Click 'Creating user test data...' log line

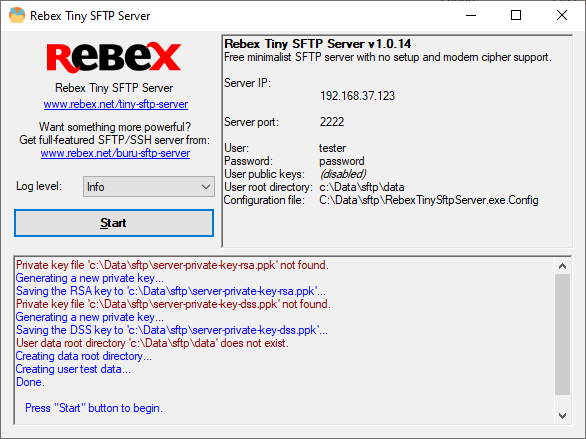[73, 369]
